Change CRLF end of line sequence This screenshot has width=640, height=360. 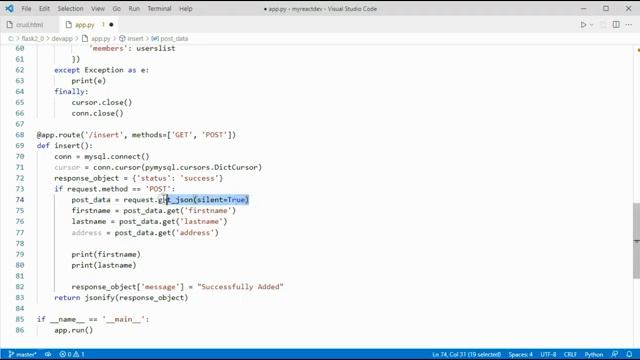tap(570, 354)
